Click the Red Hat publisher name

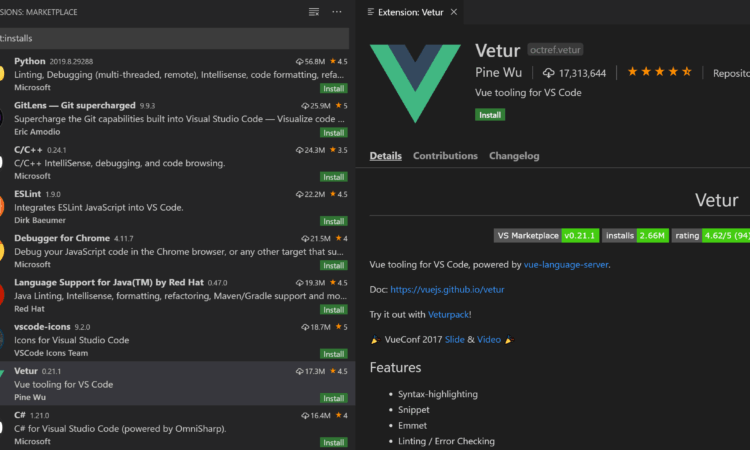coord(29,309)
